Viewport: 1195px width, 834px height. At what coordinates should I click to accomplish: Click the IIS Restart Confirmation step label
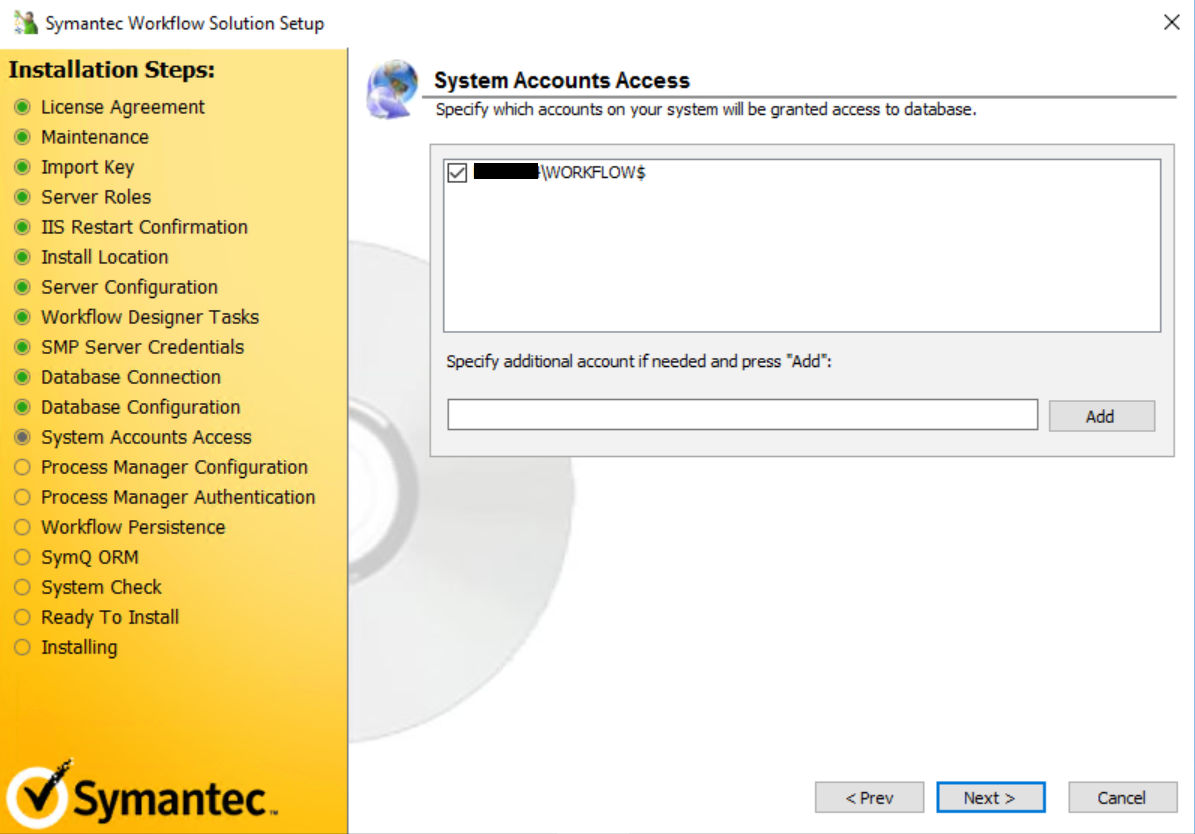144,227
